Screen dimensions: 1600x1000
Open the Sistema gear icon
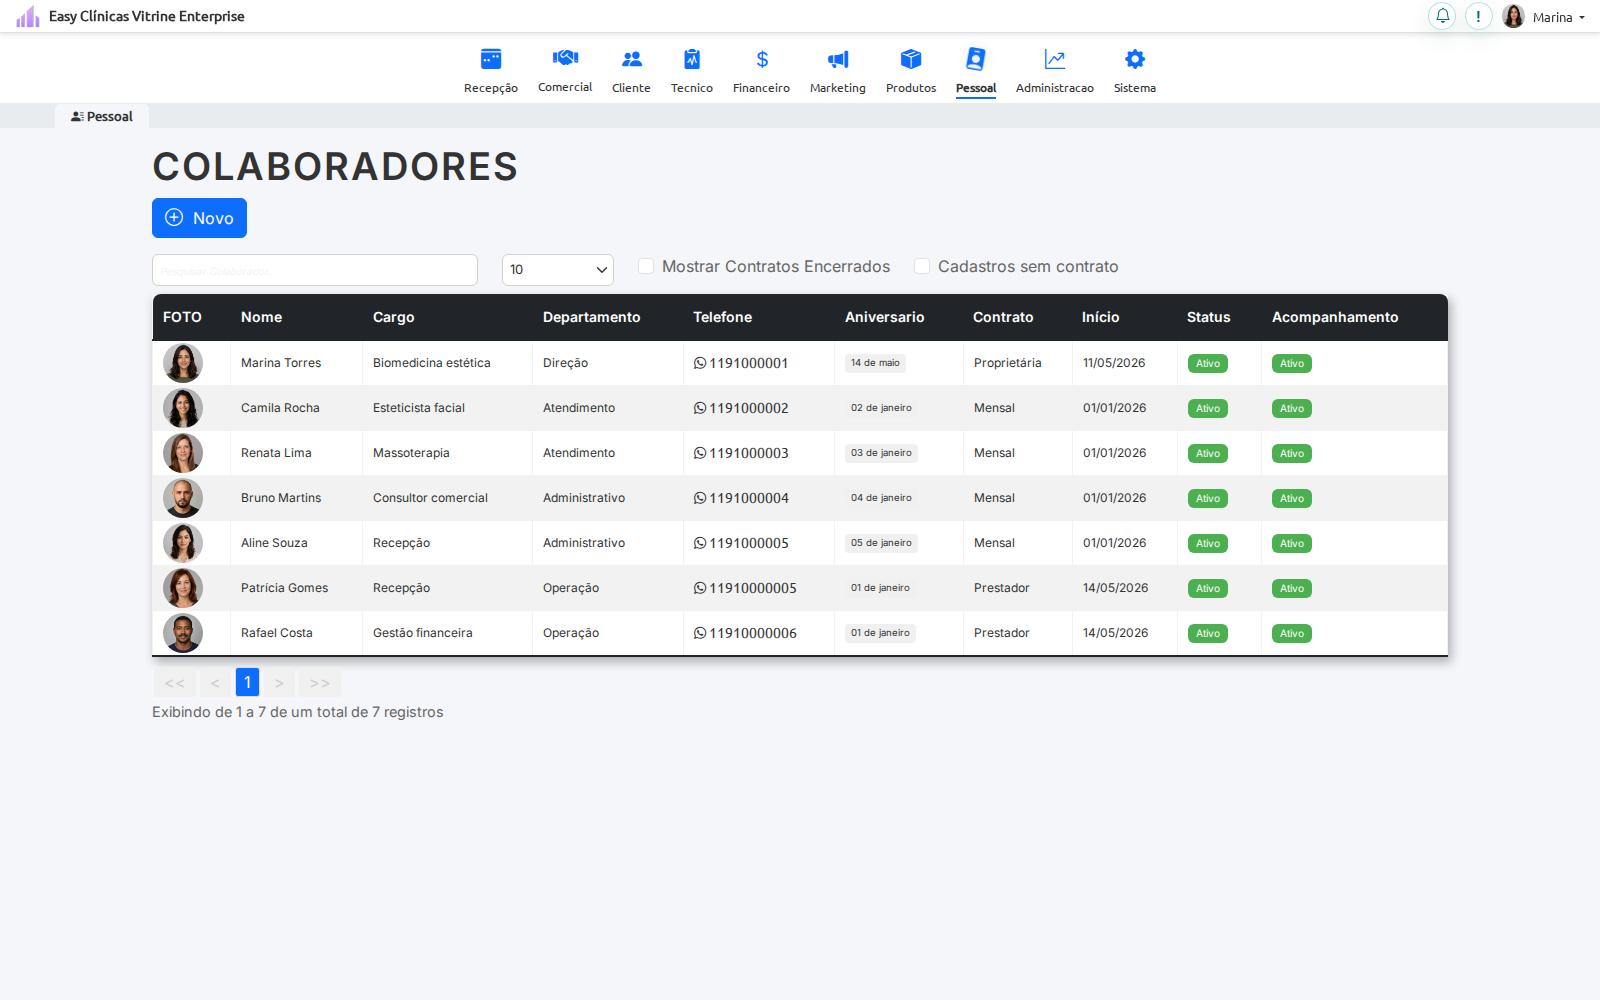[x=1135, y=59]
